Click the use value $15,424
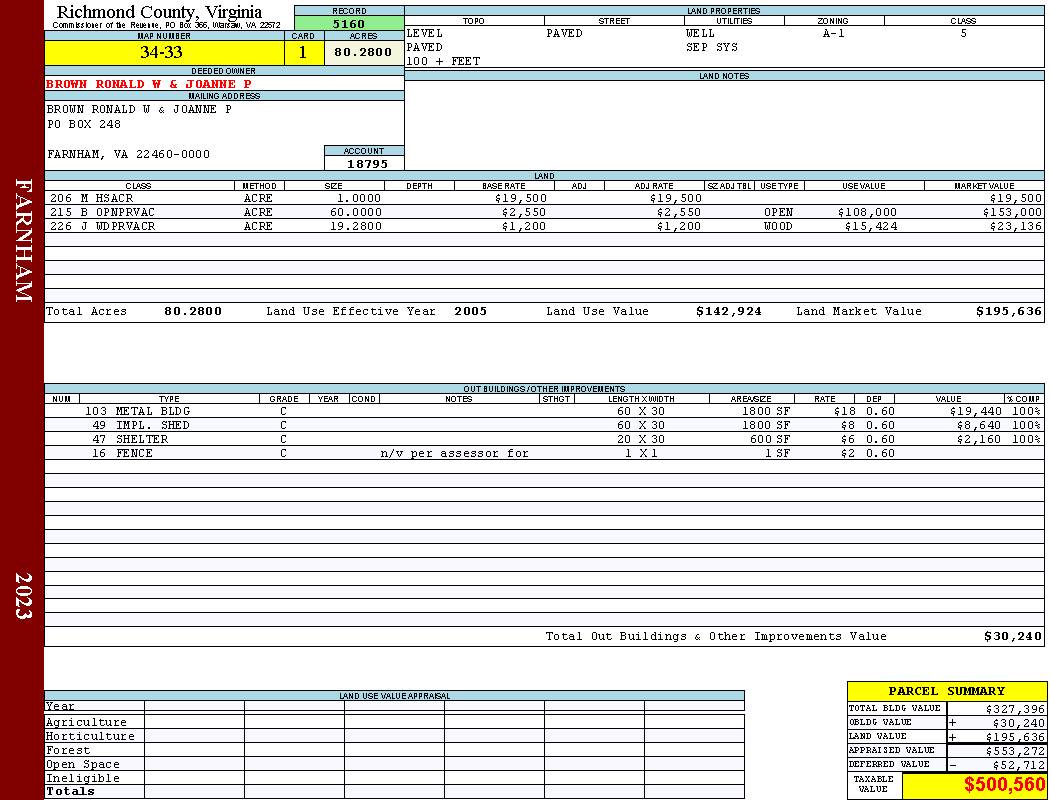This screenshot has width=1050, height=800. coord(871,226)
